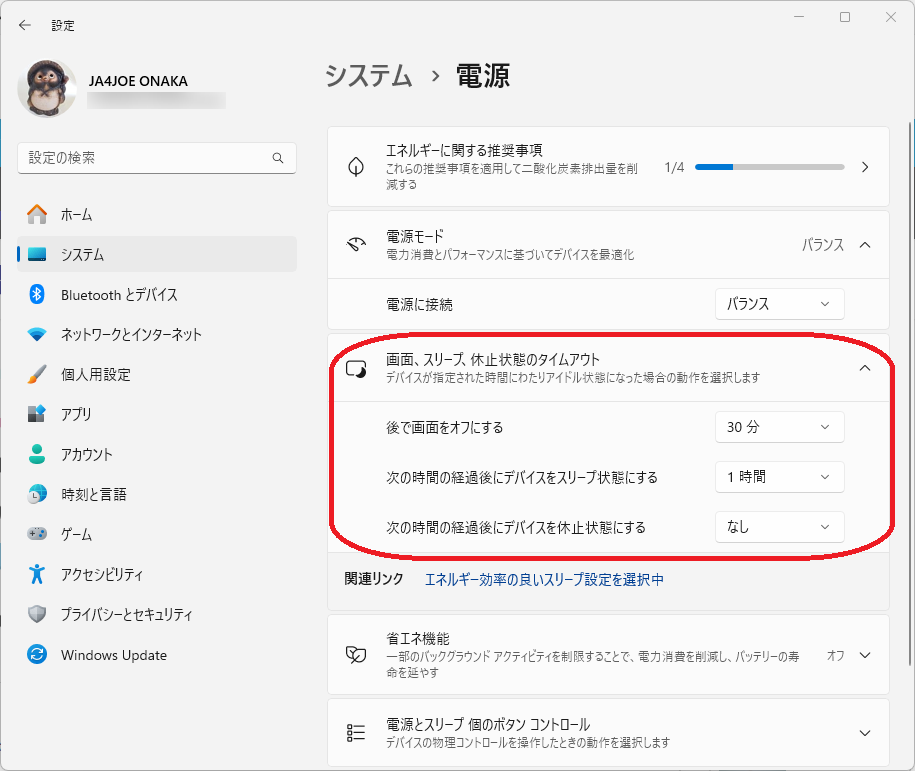The height and width of the screenshot is (771, 915).
Task: Click the vertical scrollbar on right
Action: pyautogui.click(x=910, y=393)
